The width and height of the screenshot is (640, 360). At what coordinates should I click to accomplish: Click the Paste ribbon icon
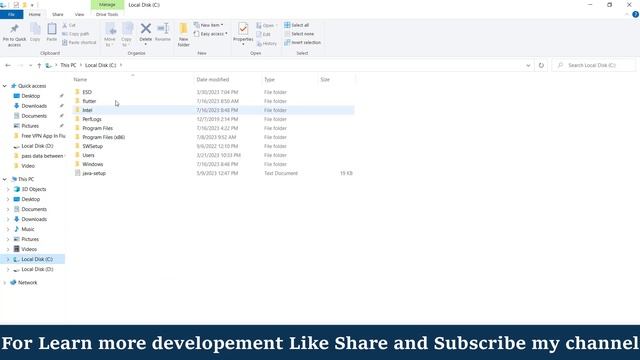pos(52,29)
